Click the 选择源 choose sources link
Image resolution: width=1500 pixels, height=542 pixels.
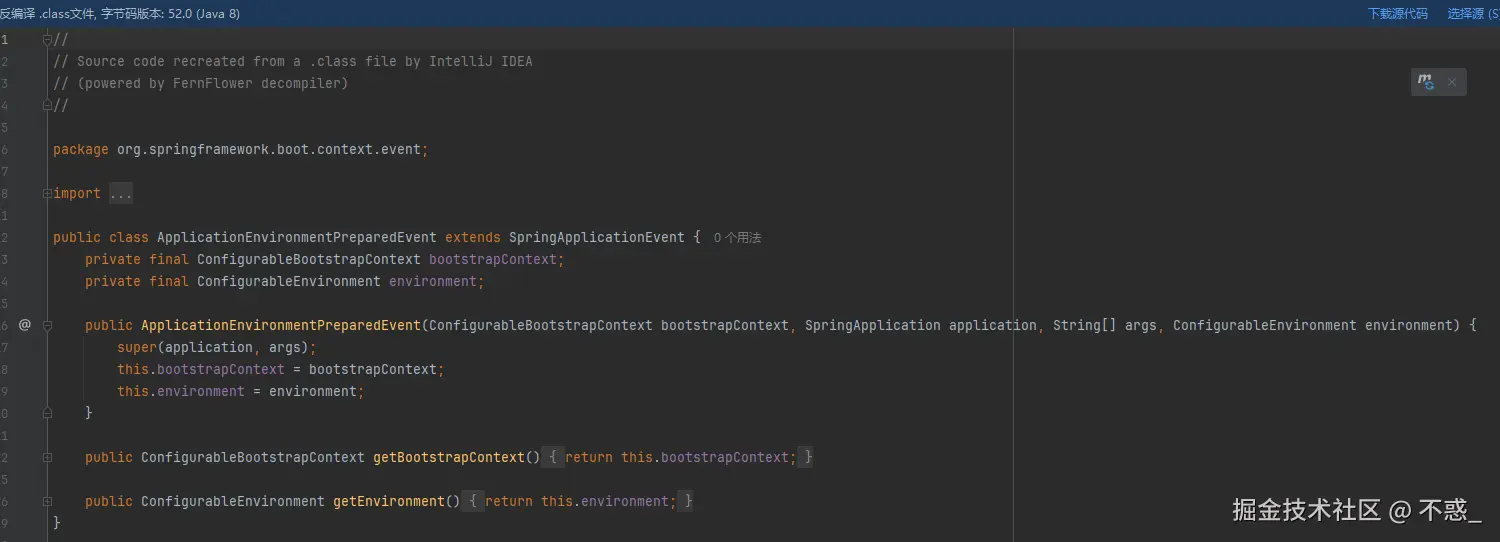coord(1472,14)
